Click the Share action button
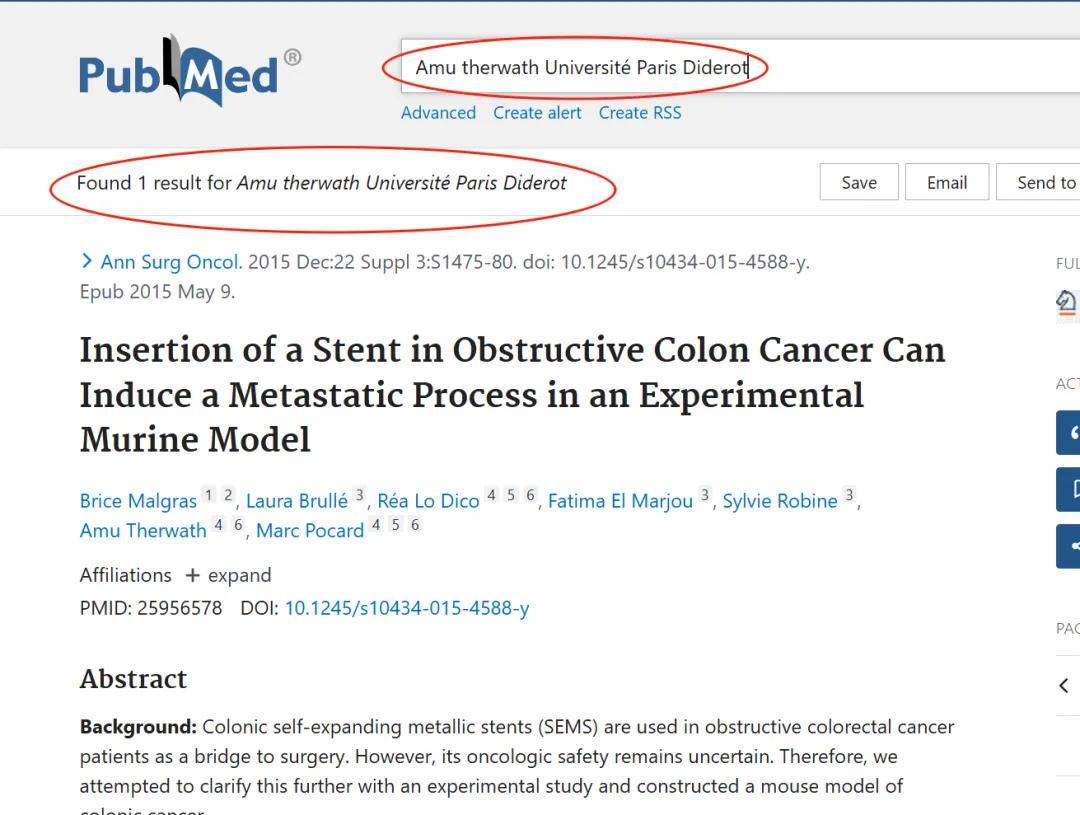This screenshot has height=815, width=1080. 1068,546
